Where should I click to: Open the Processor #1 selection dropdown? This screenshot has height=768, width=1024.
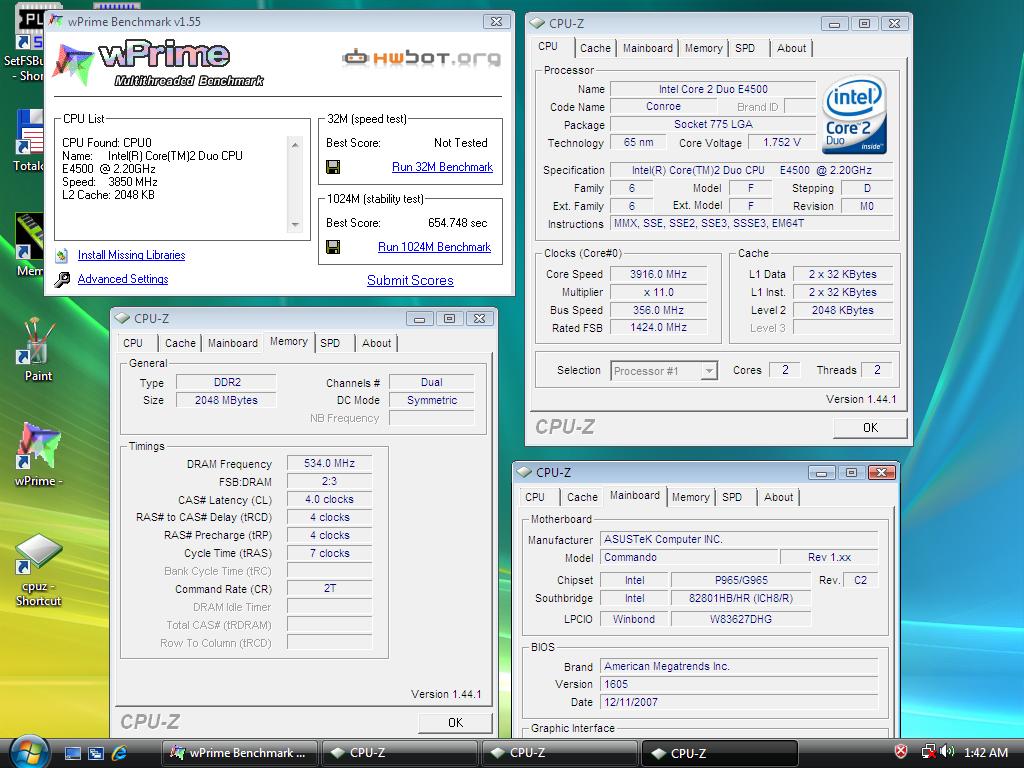point(708,371)
